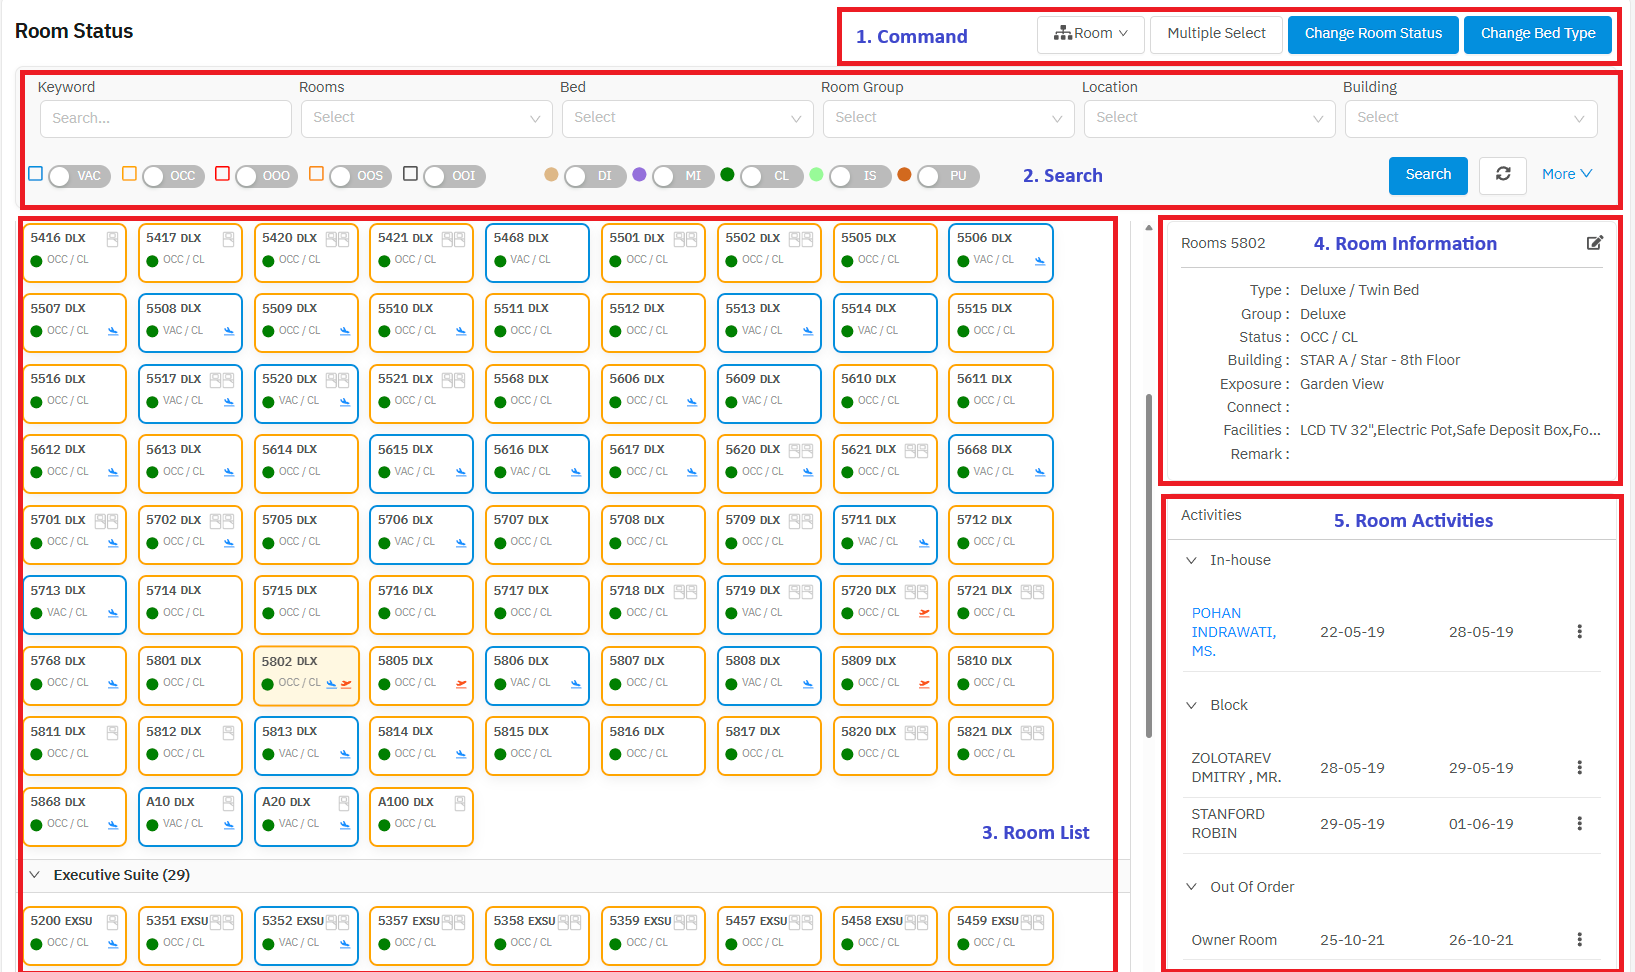Open the Room menu in command bar
This screenshot has width=1635, height=972.
[x=1090, y=34]
